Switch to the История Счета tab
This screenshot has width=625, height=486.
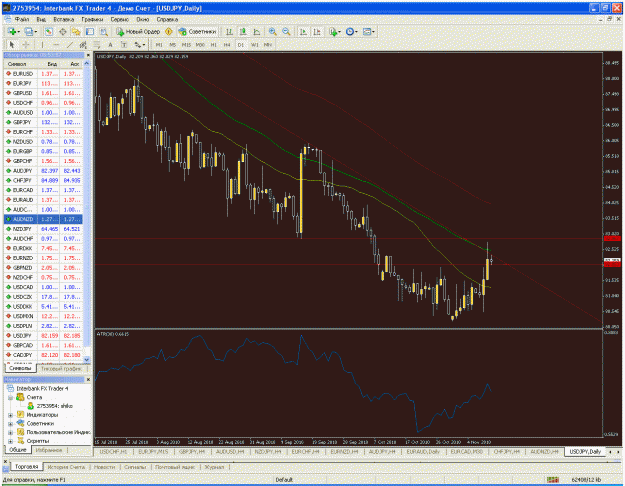pos(66,467)
